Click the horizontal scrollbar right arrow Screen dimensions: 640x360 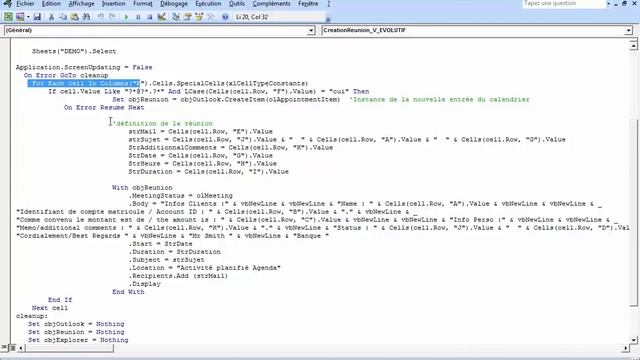626,348
